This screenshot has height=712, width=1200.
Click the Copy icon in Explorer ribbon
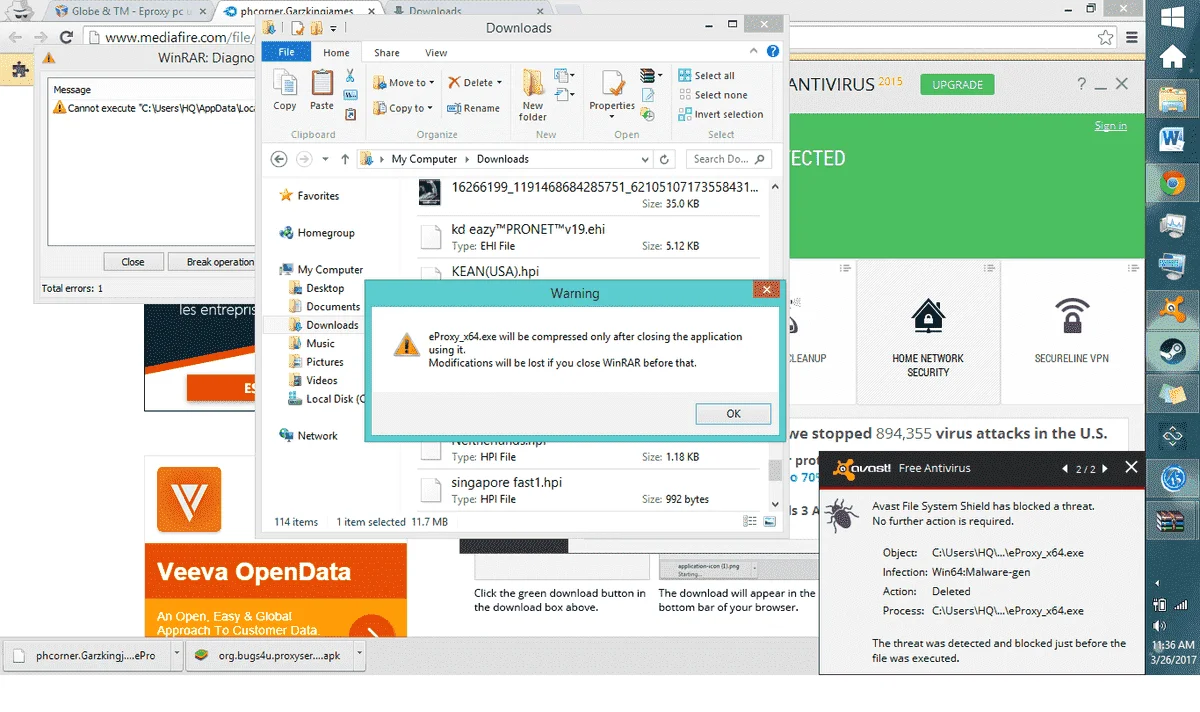click(285, 84)
